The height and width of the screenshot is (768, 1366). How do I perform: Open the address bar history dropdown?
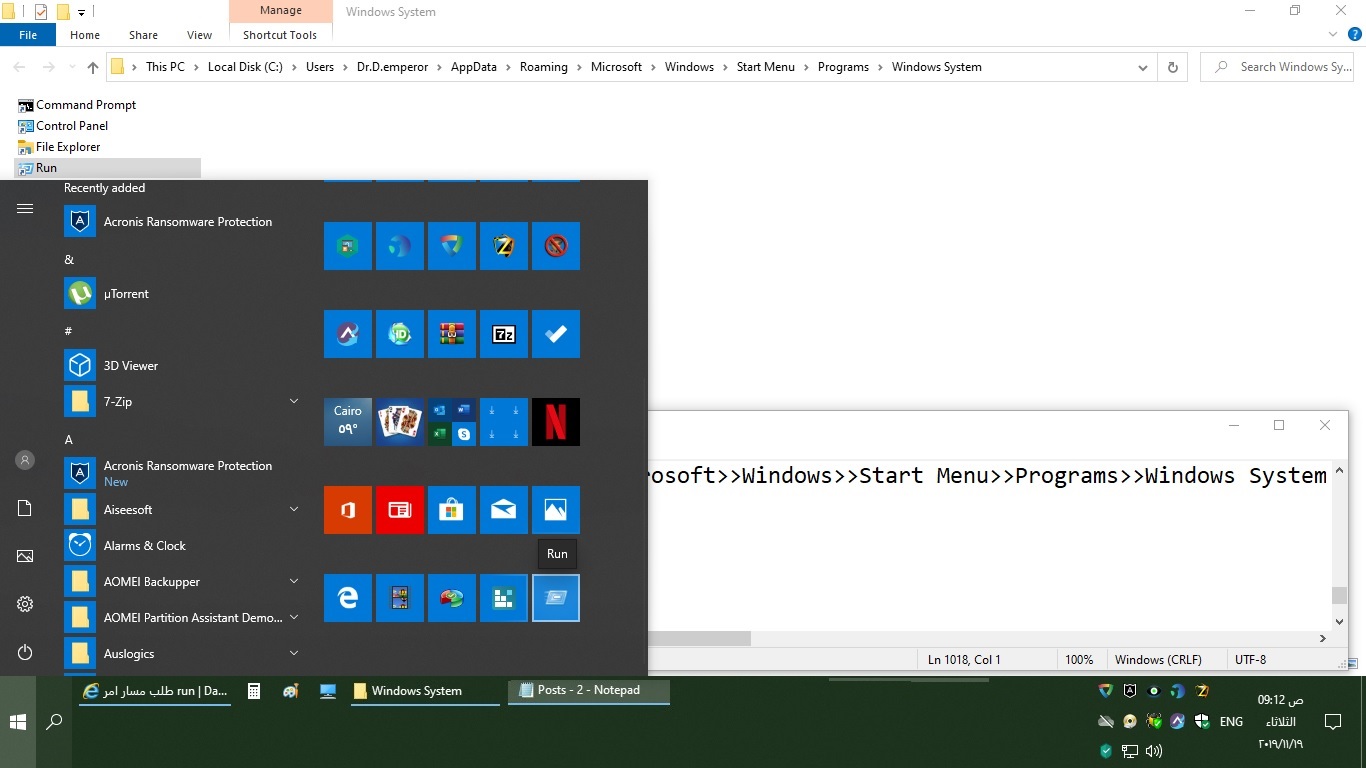pos(1143,67)
